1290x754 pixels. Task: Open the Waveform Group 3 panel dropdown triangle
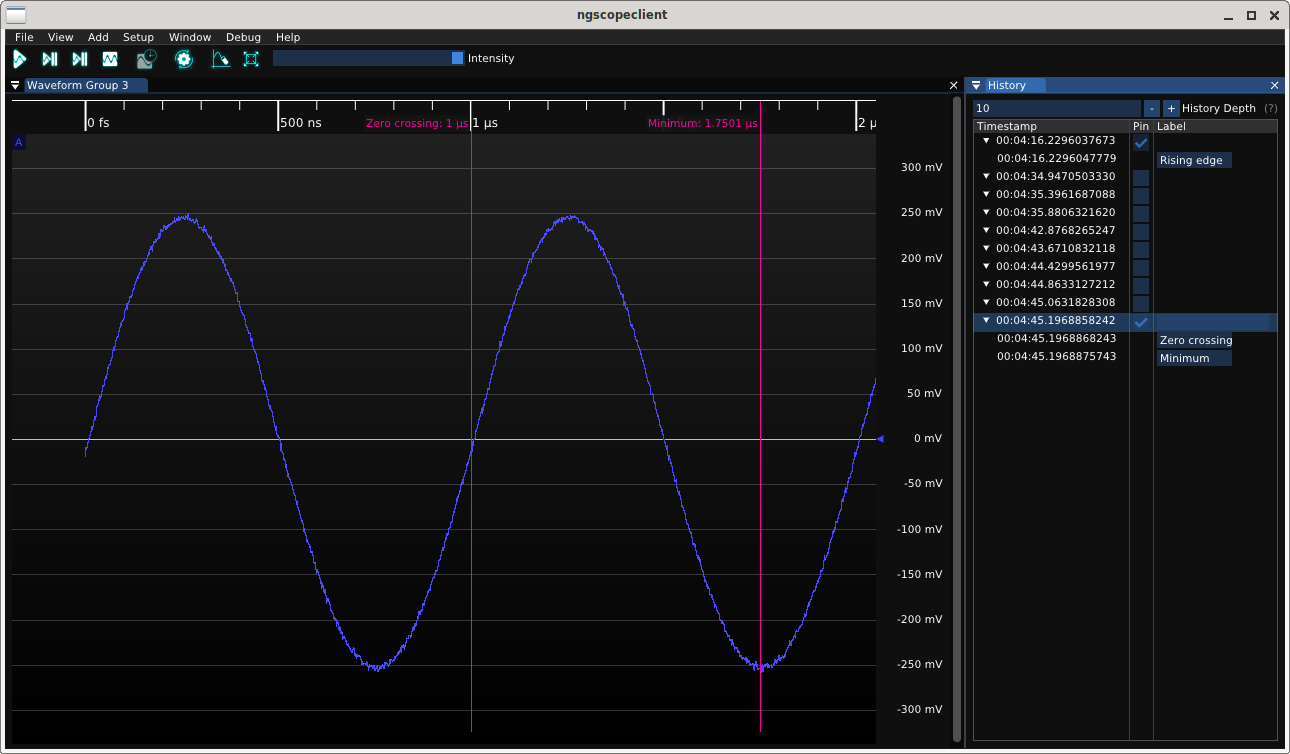pos(16,86)
